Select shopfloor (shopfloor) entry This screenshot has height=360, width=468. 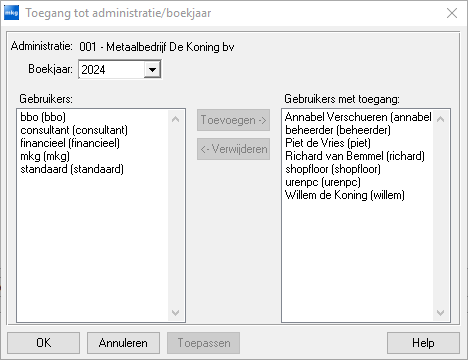[333, 169]
